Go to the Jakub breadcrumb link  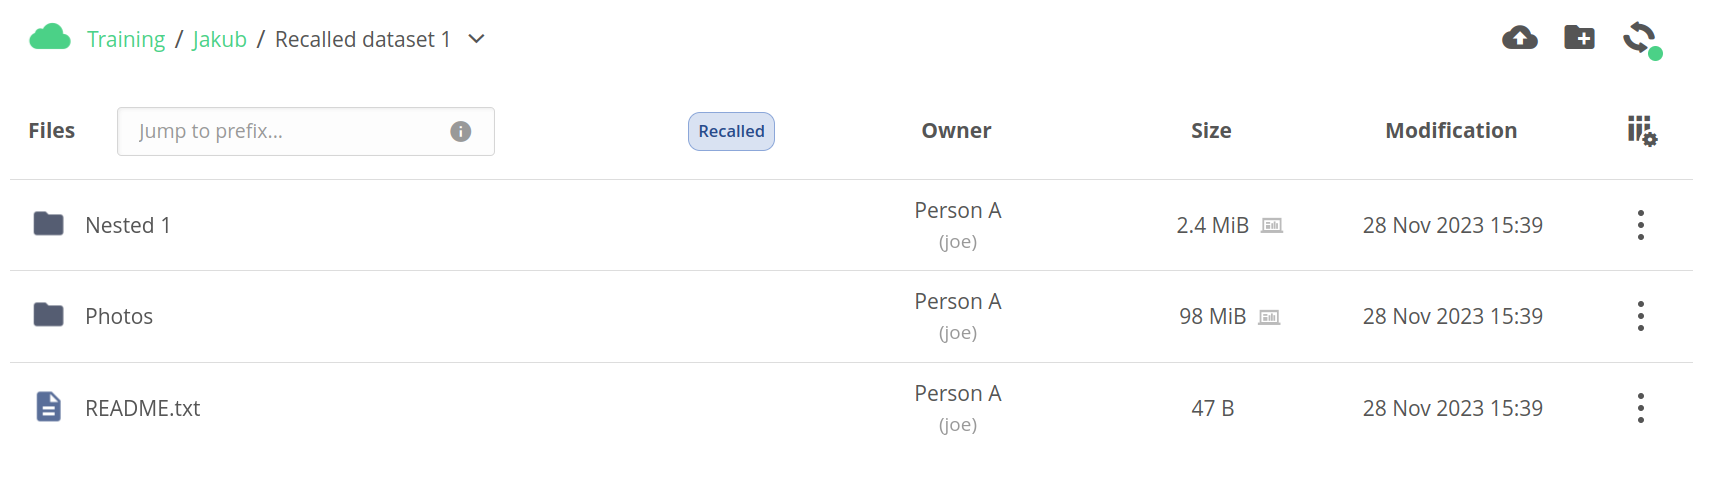pyautogui.click(x=220, y=39)
